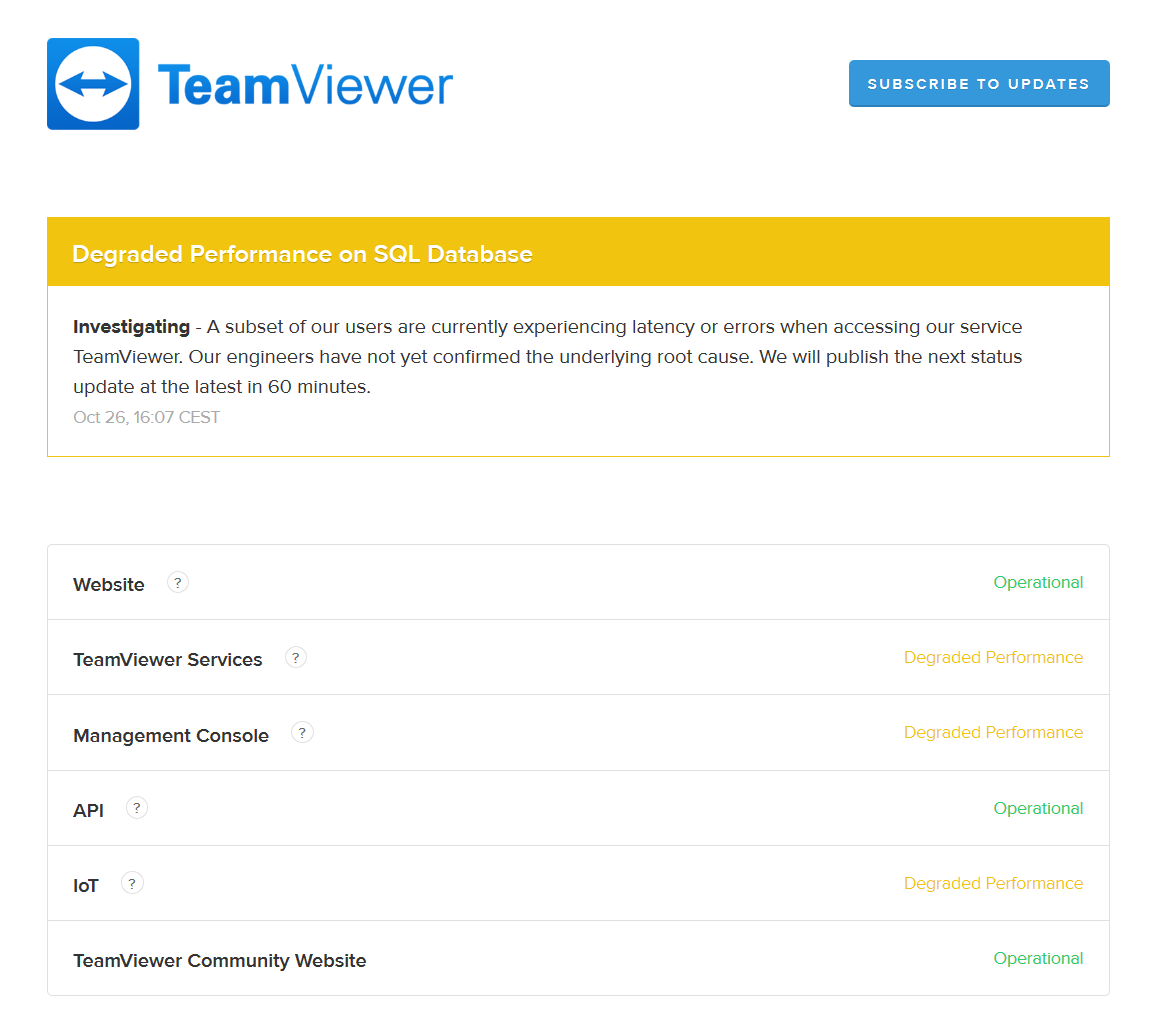The image size is (1162, 1027).
Task: Select the Oct 26, 16:07 CEST timestamp
Action: pos(146,417)
